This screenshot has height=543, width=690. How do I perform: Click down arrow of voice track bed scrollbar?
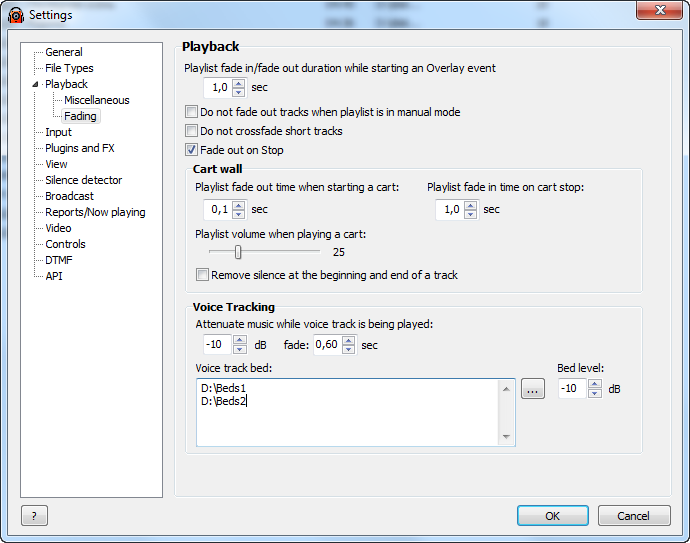point(506,437)
